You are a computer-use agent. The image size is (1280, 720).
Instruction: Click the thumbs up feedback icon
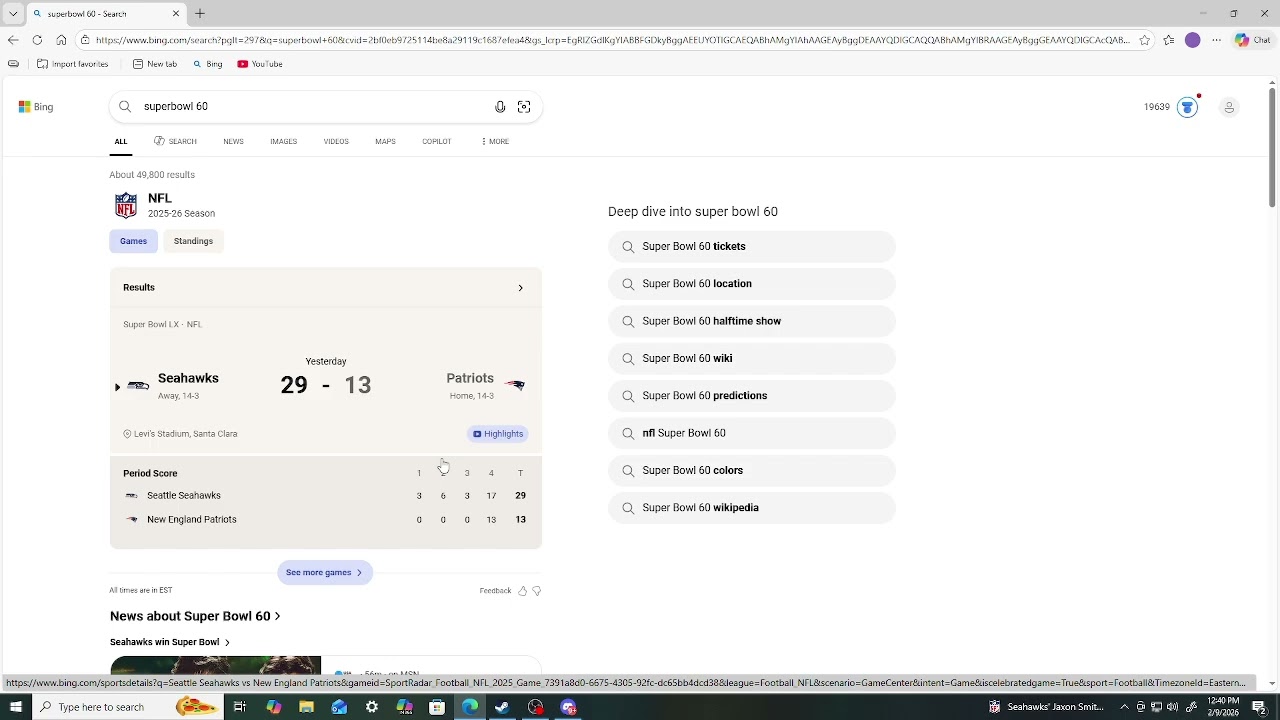tap(522, 591)
